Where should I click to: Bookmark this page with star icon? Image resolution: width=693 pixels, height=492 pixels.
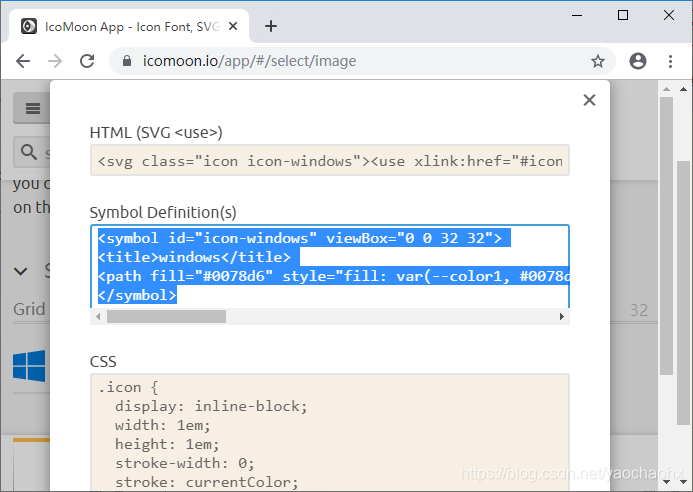(x=598, y=61)
